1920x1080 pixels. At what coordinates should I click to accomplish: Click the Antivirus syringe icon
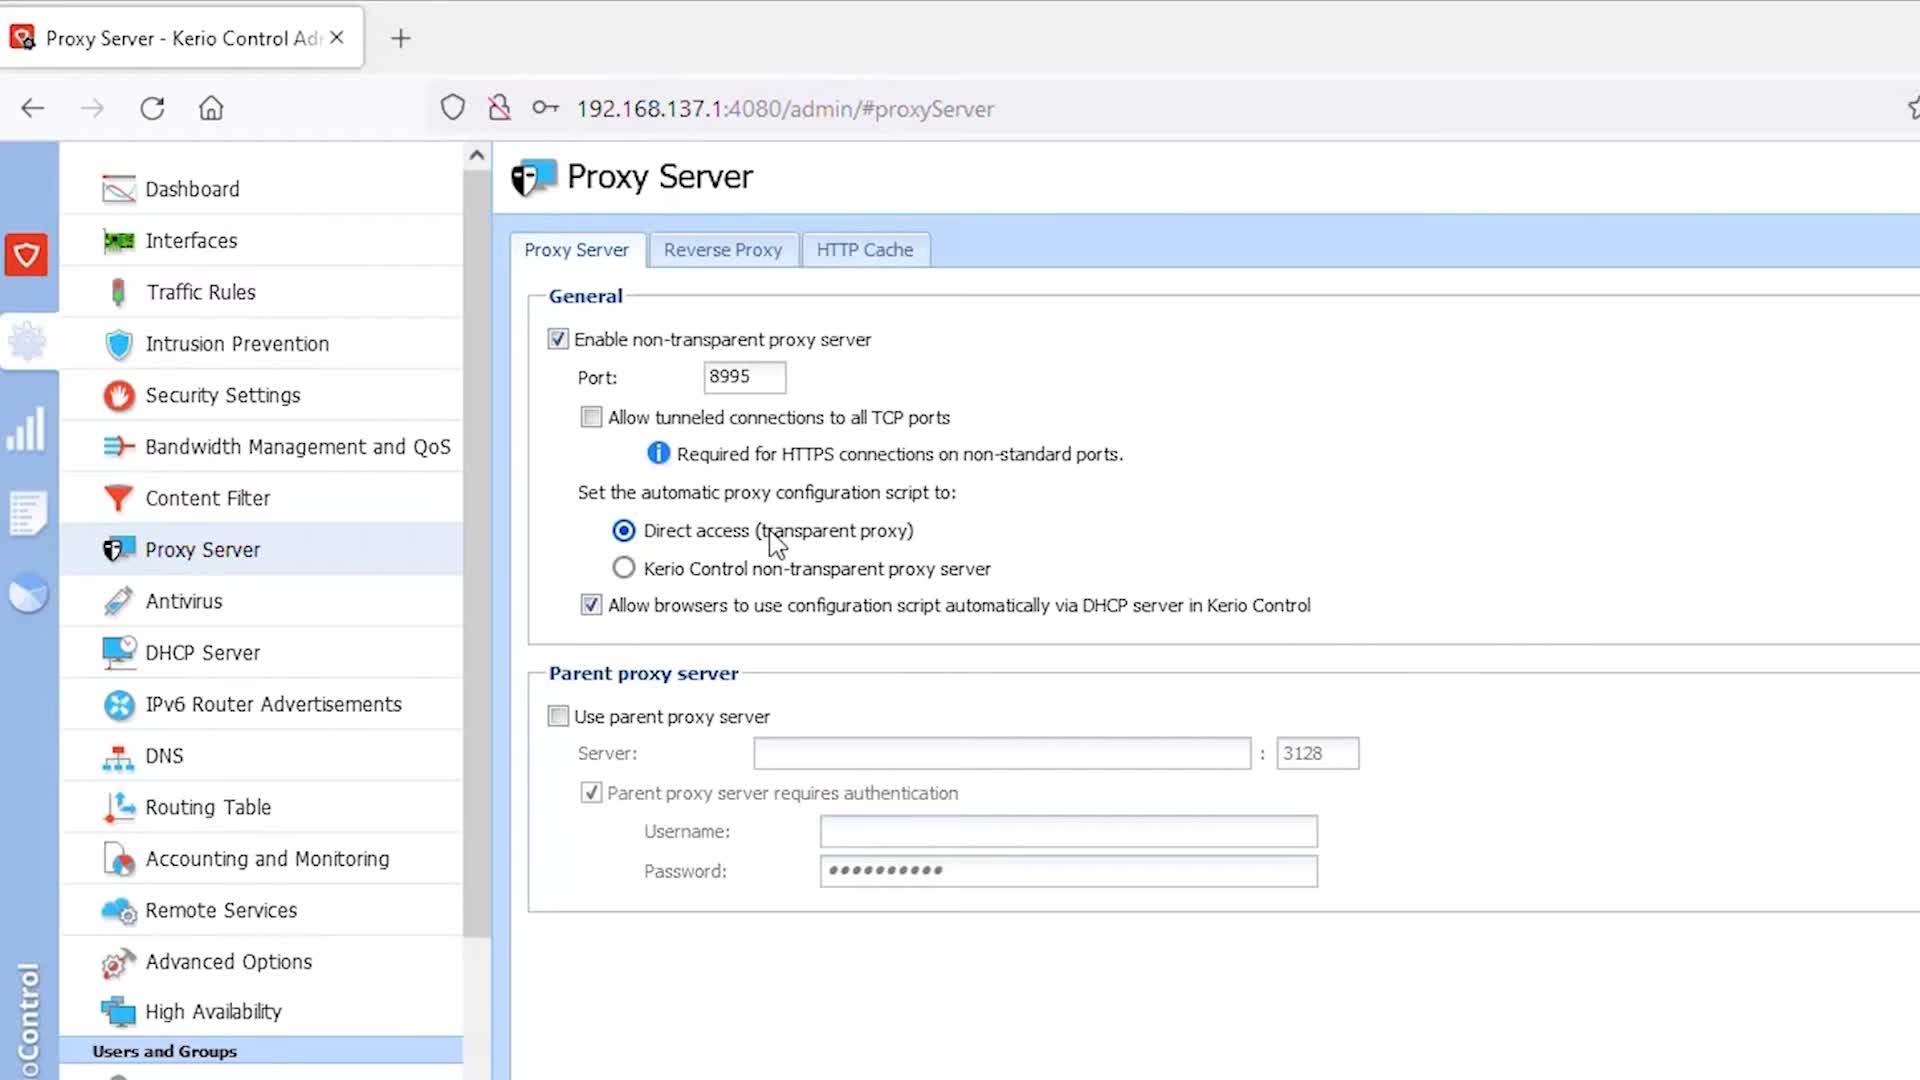click(x=118, y=601)
